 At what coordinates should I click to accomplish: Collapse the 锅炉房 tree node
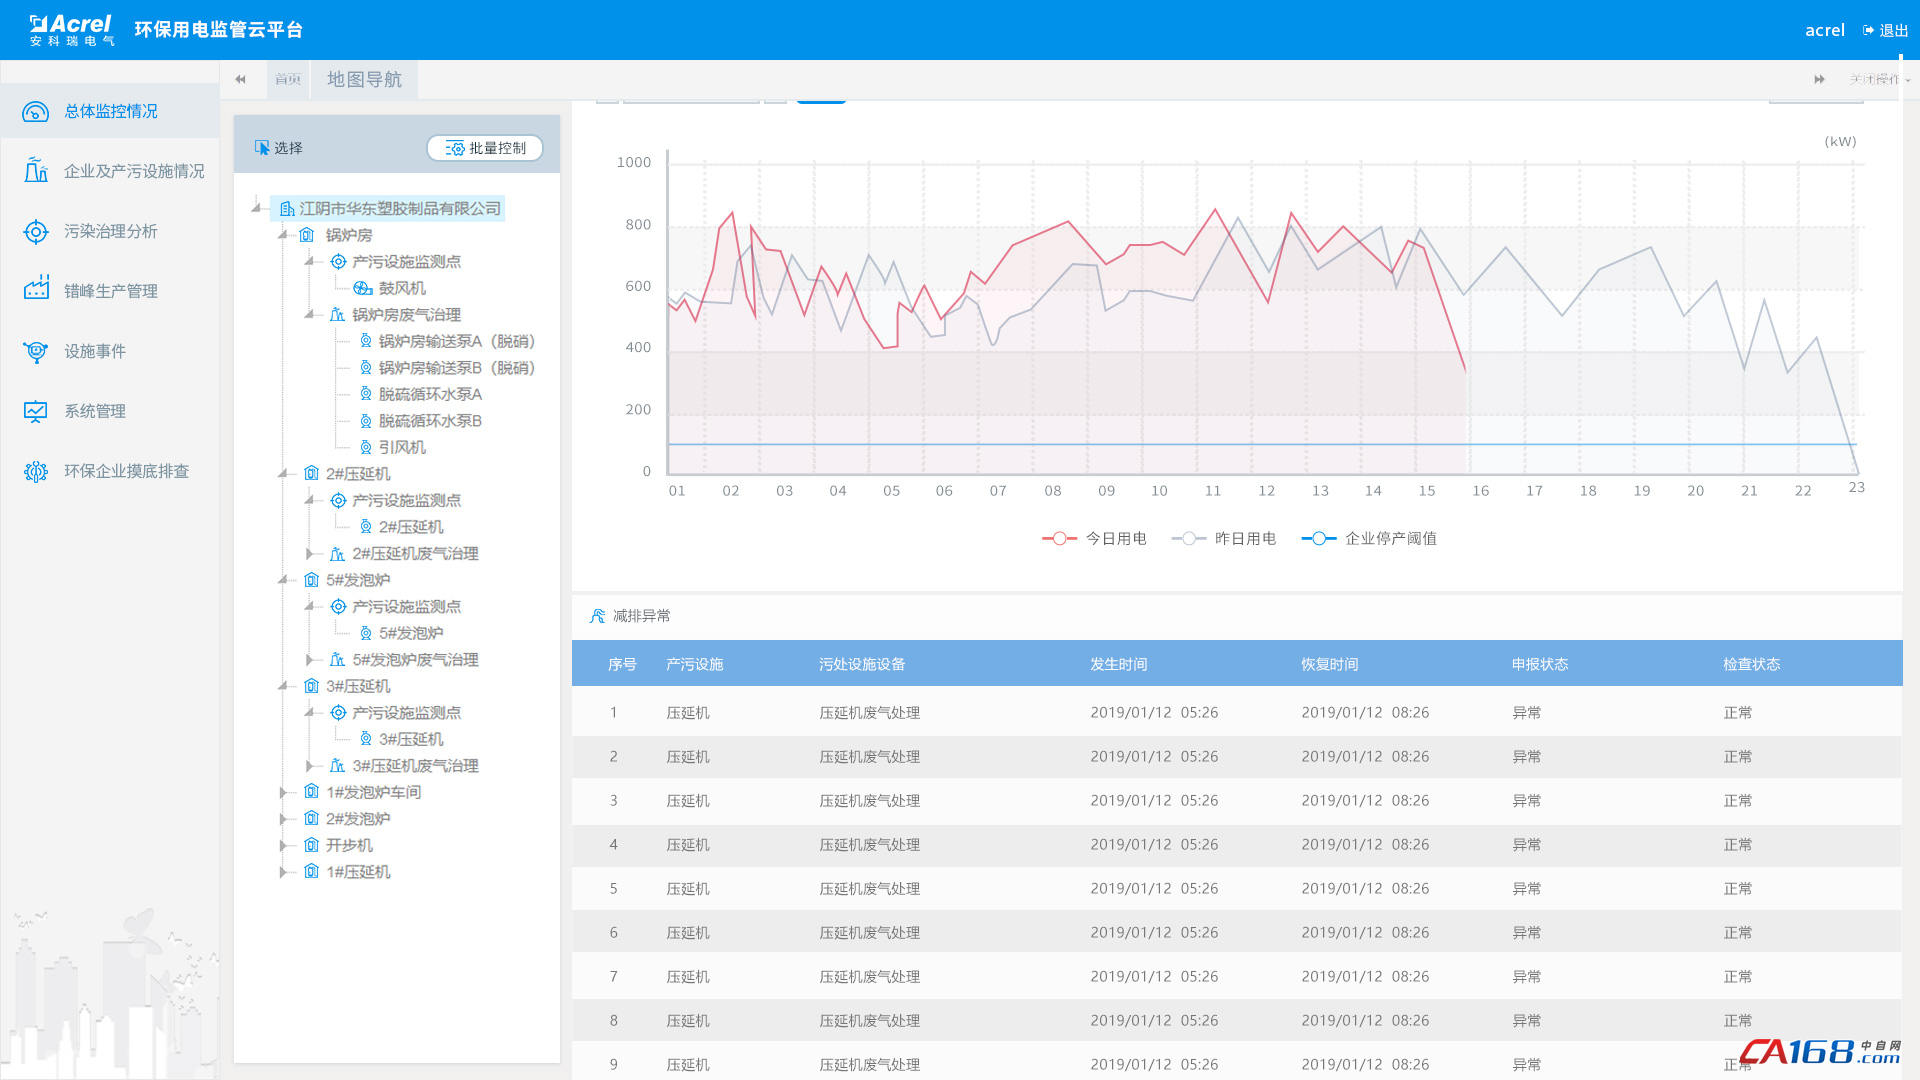[x=283, y=235]
